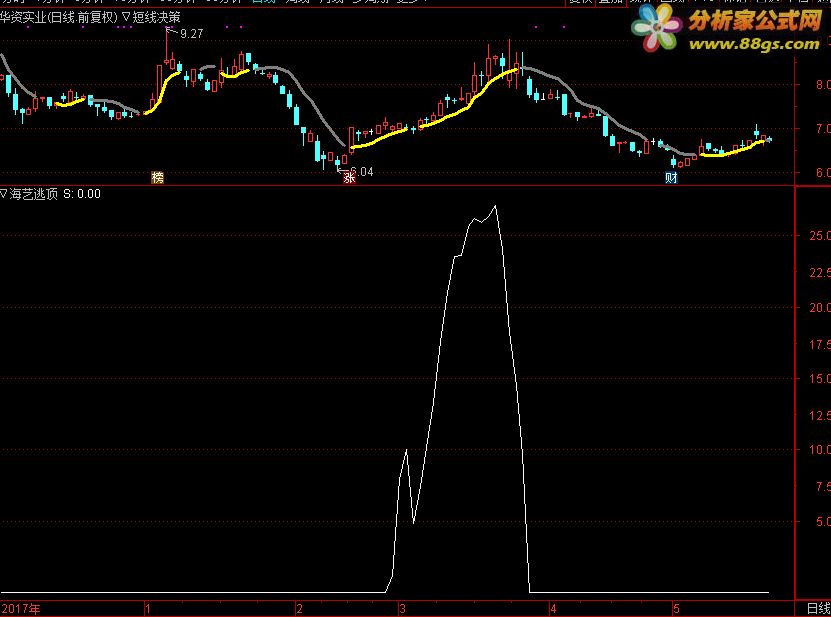Click the 海艺逃顶 indicator name

[33, 194]
